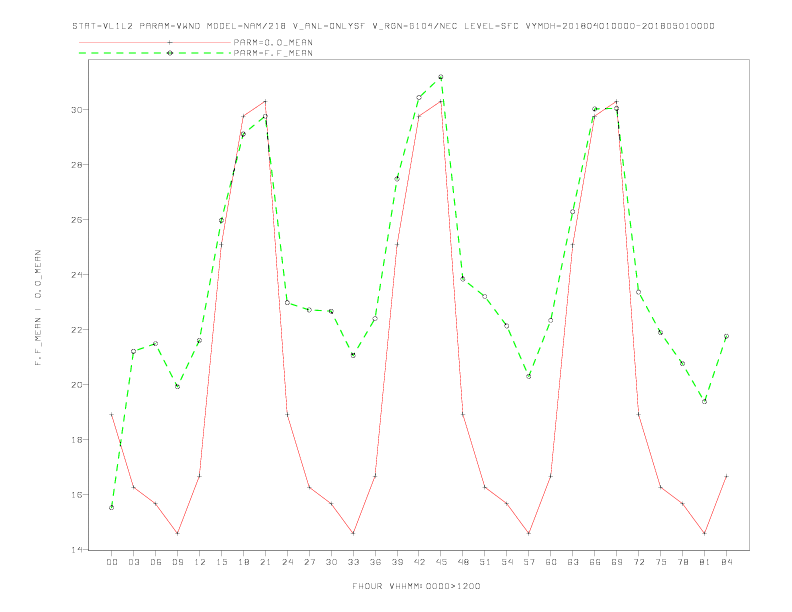The height and width of the screenshot is (612, 792).
Task: Click x-axis forecast hour label 54
Action: coord(507,562)
